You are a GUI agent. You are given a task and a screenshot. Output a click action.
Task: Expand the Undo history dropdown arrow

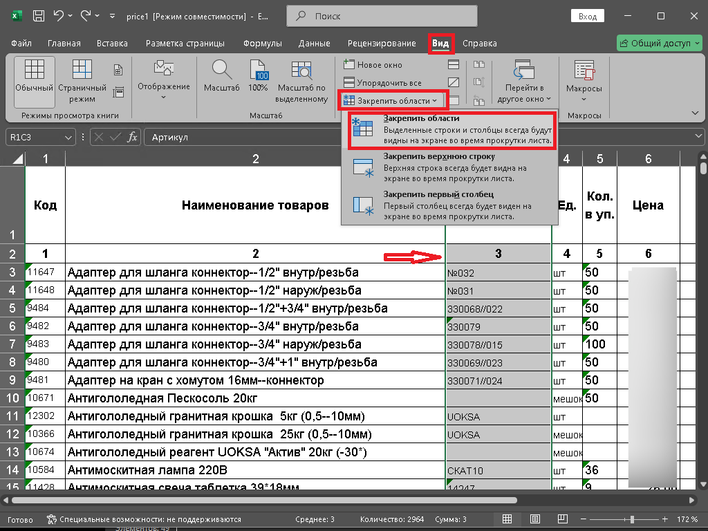(x=70, y=16)
